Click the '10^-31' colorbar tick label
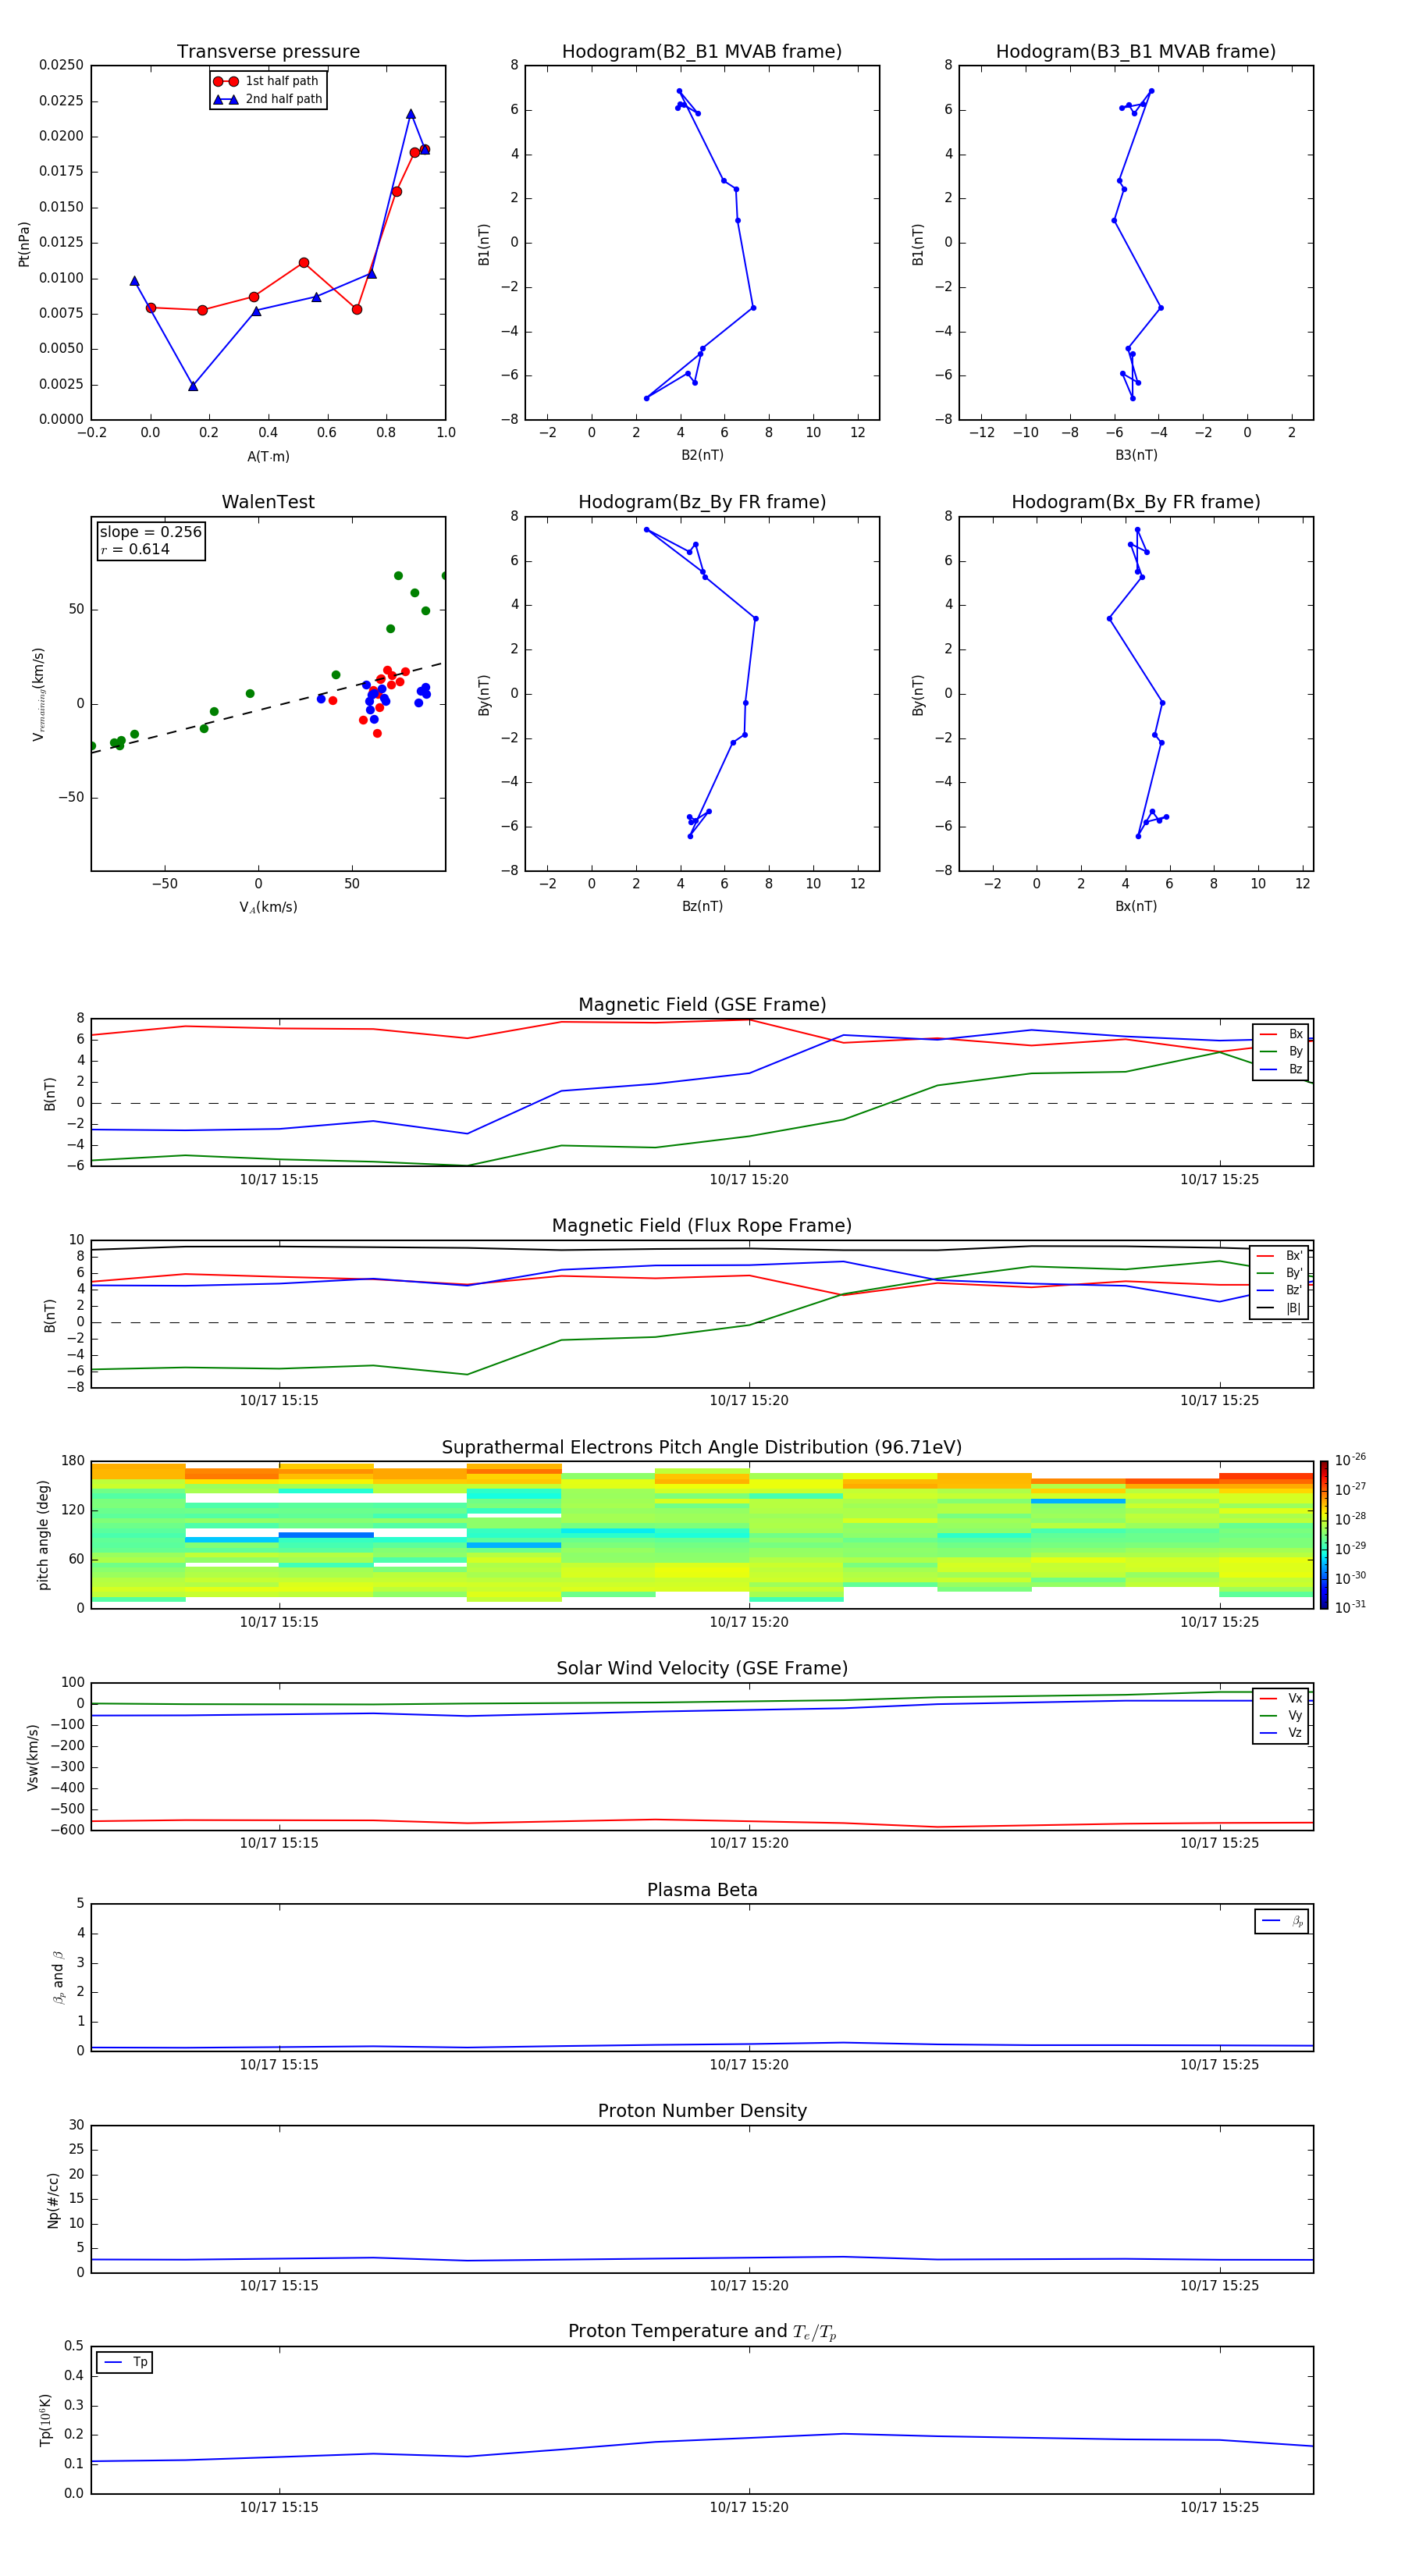The image size is (1405, 2576). click(x=1350, y=1607)
